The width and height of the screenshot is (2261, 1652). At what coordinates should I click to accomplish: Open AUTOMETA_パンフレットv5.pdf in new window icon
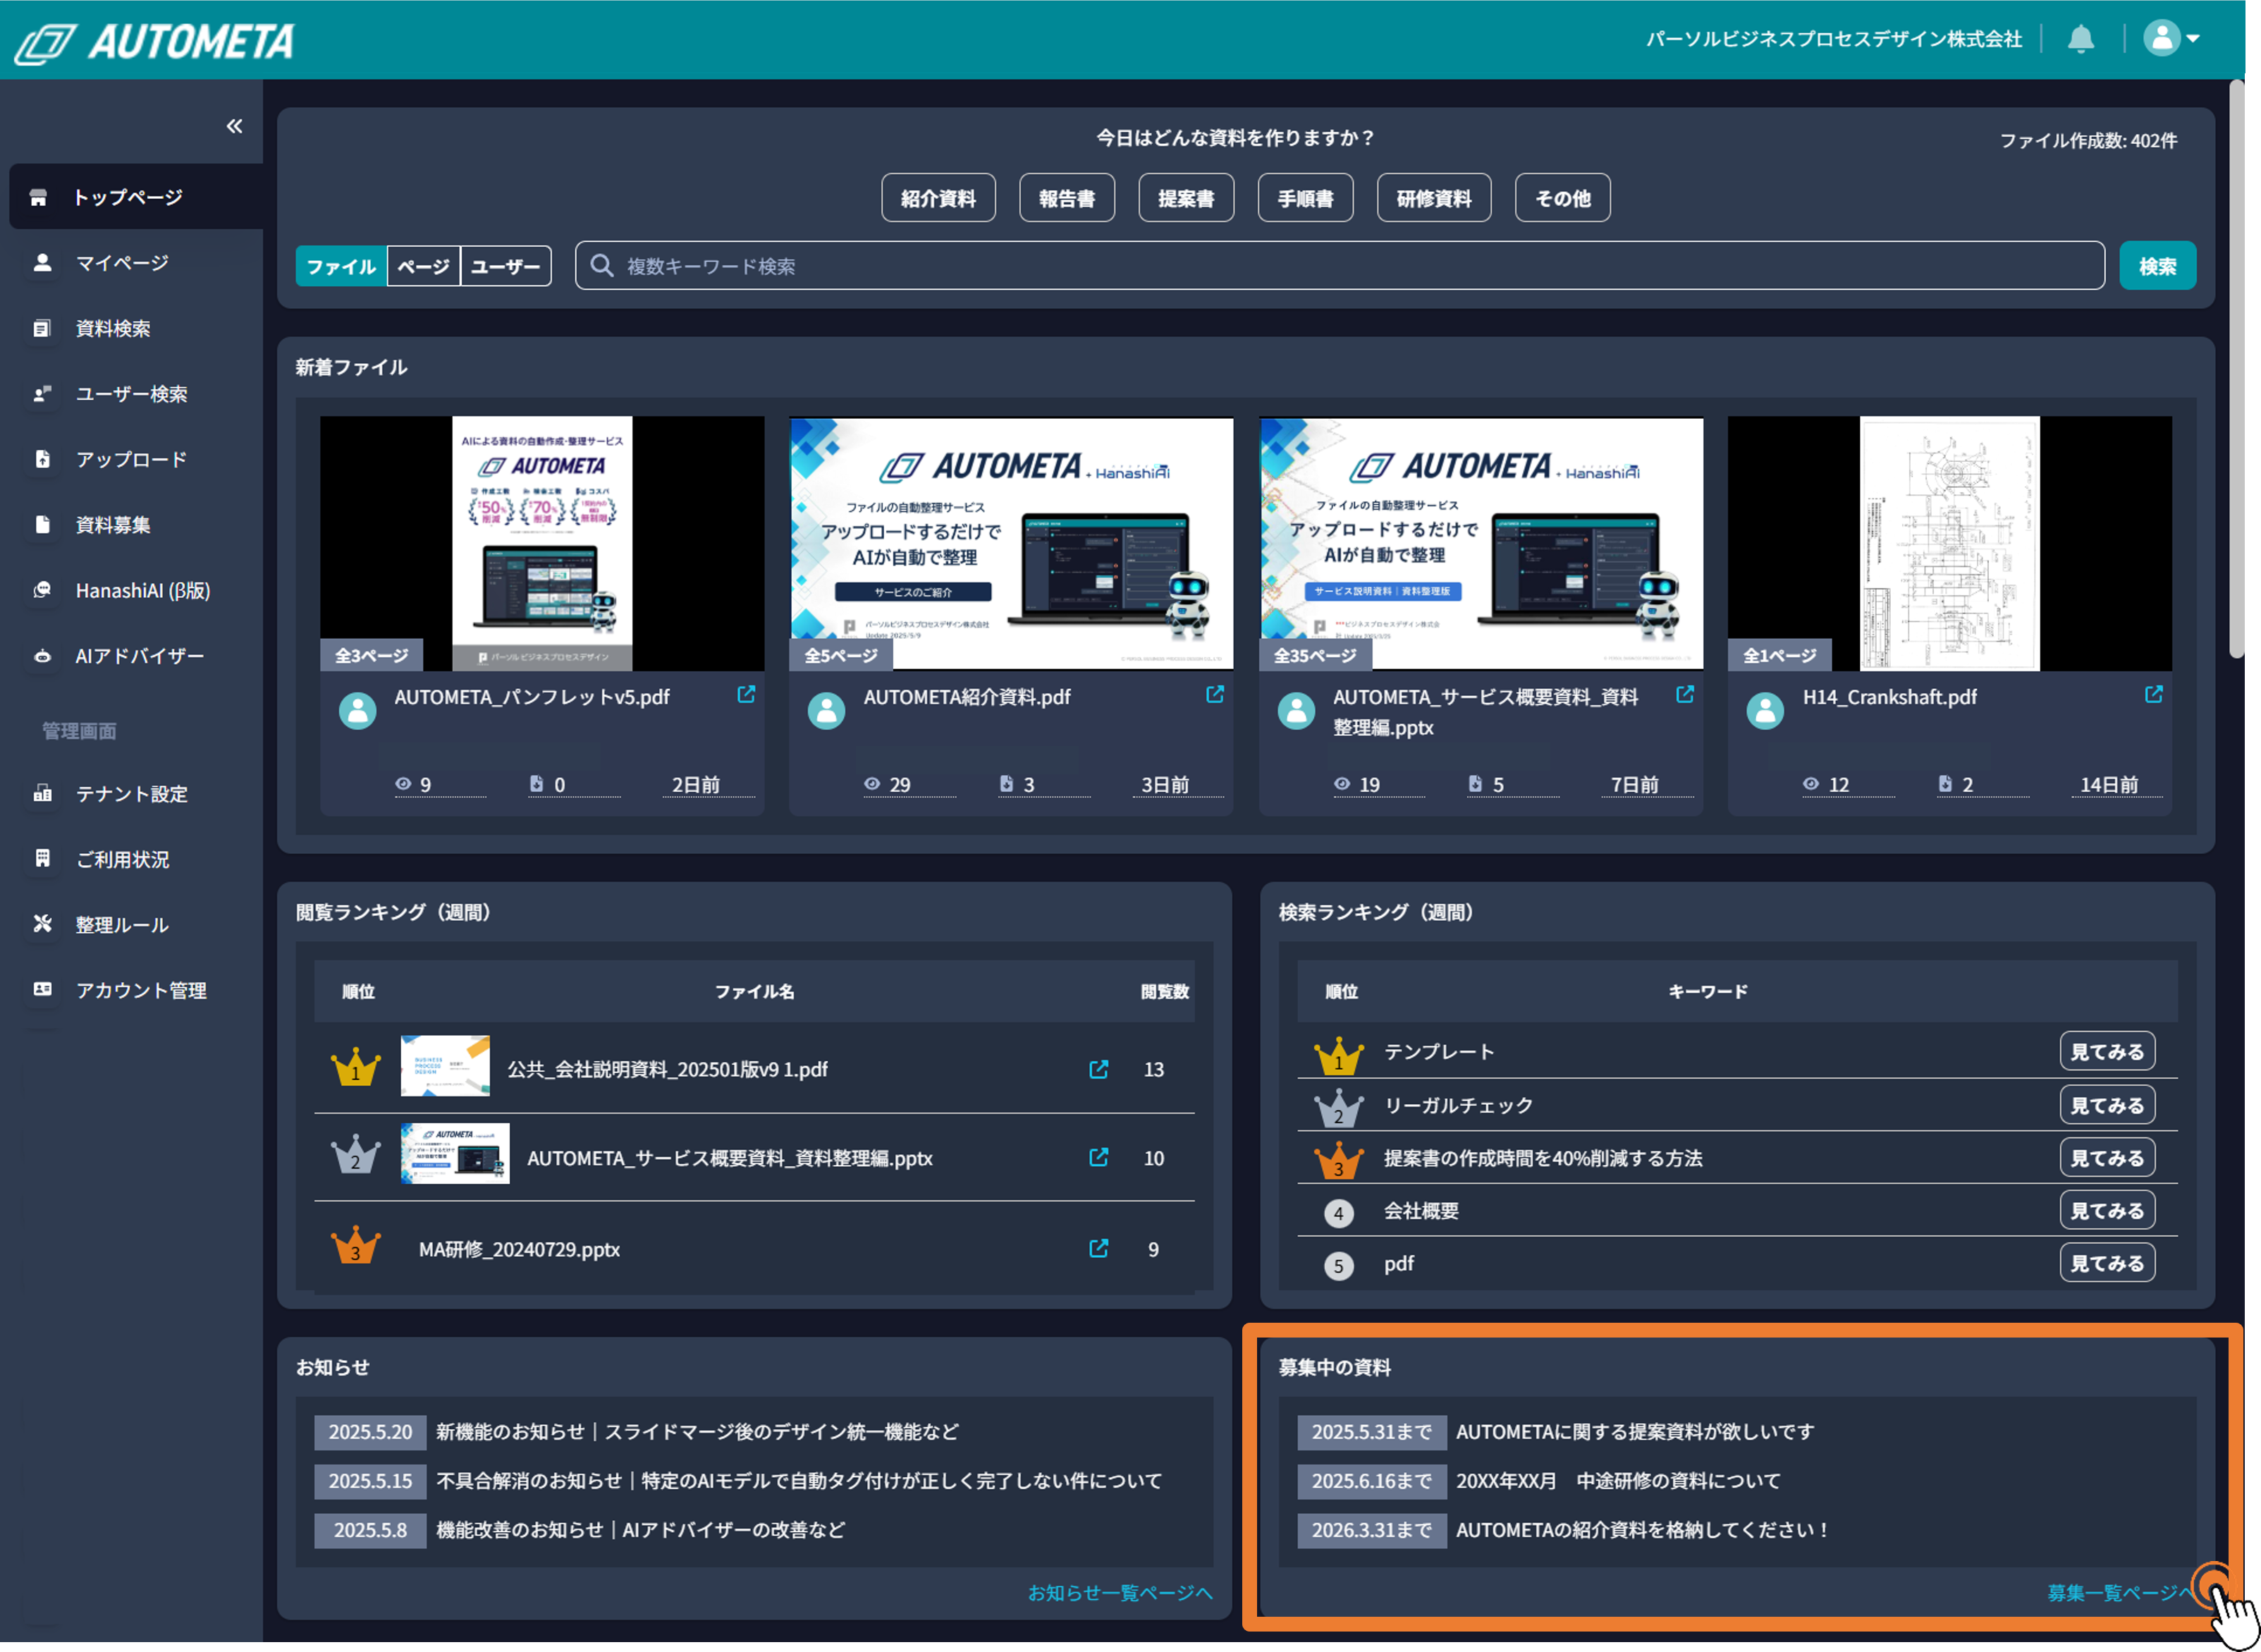click(x=746, y=695)
